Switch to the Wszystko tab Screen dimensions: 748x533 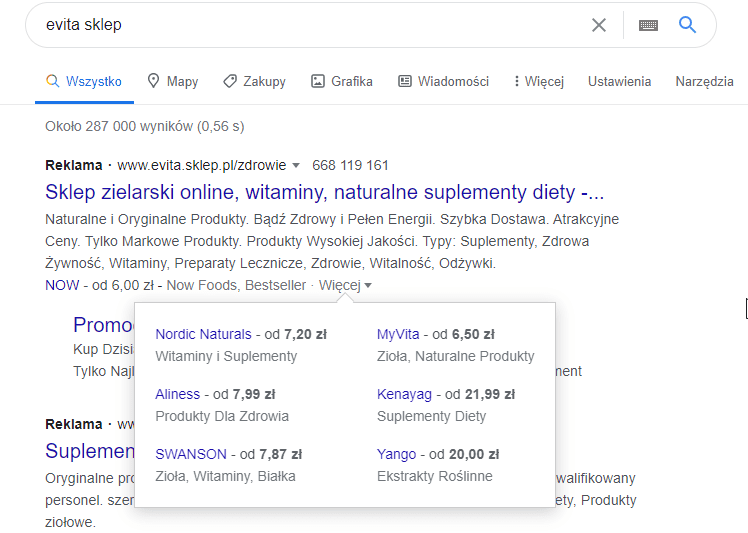(x=84, y=82)
